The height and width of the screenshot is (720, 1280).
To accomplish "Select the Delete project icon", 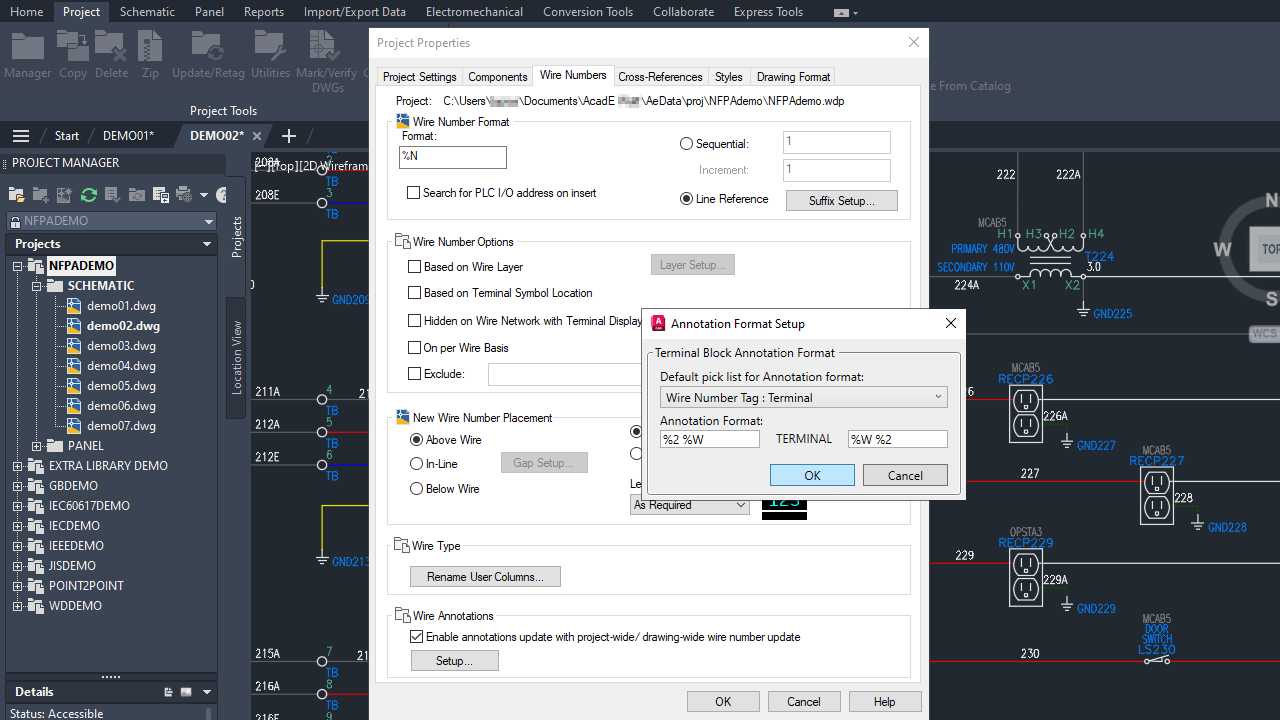I will click(111, 46).
